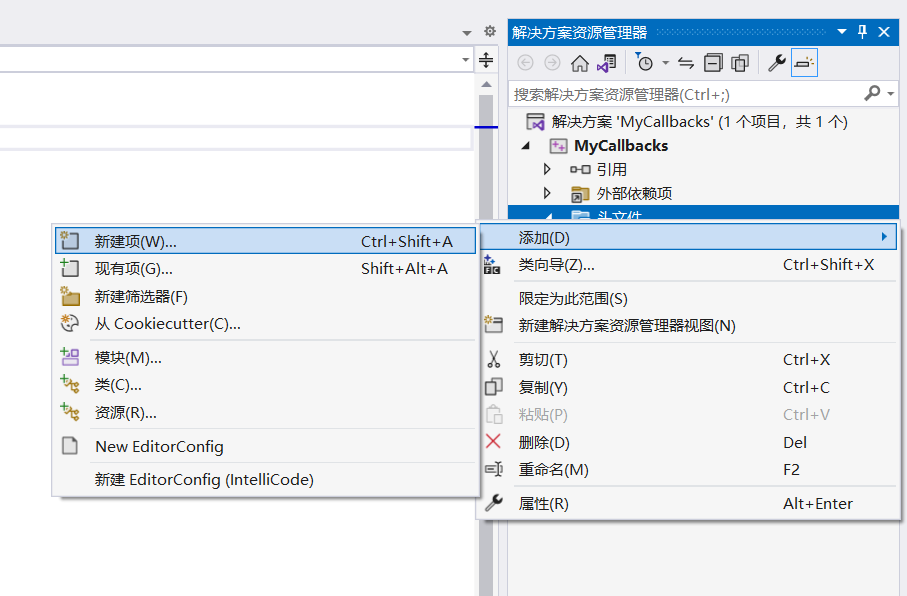Select 模块(M)... in Add submenu
907x596 pixels.
click(266, 358)
